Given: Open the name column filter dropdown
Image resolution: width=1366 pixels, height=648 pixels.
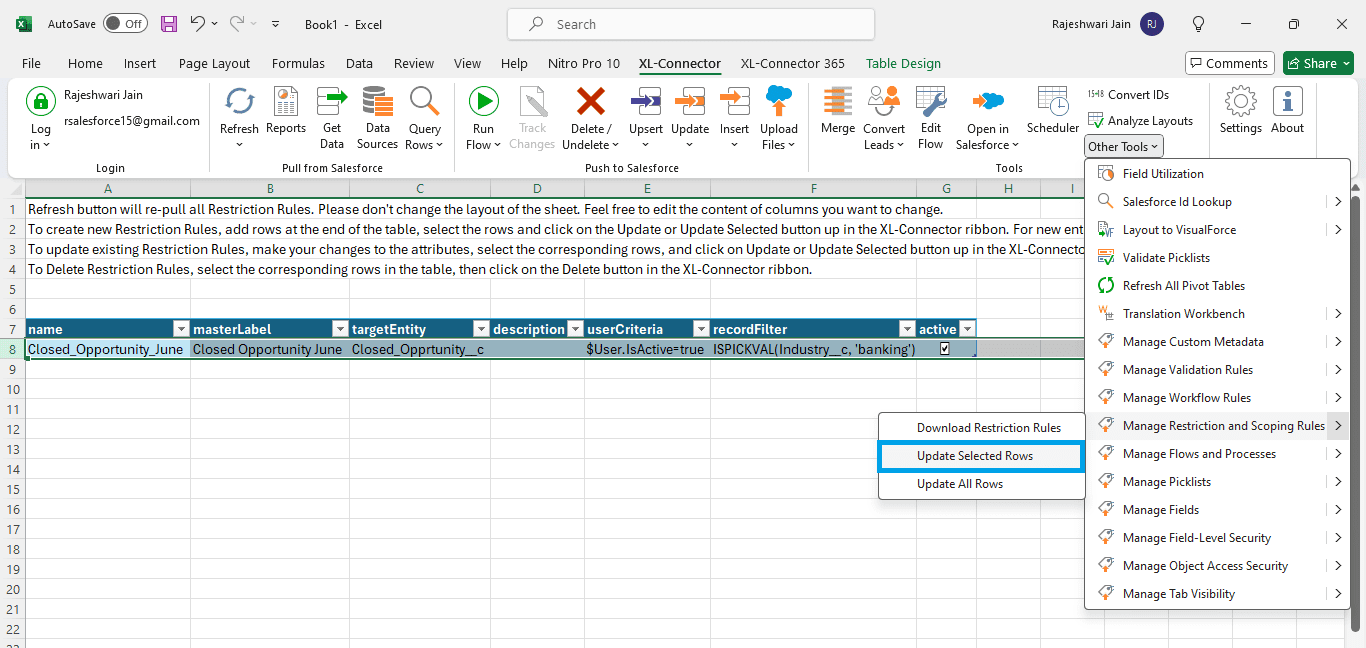Looking at the screenshot, I should tap(181, 329).
